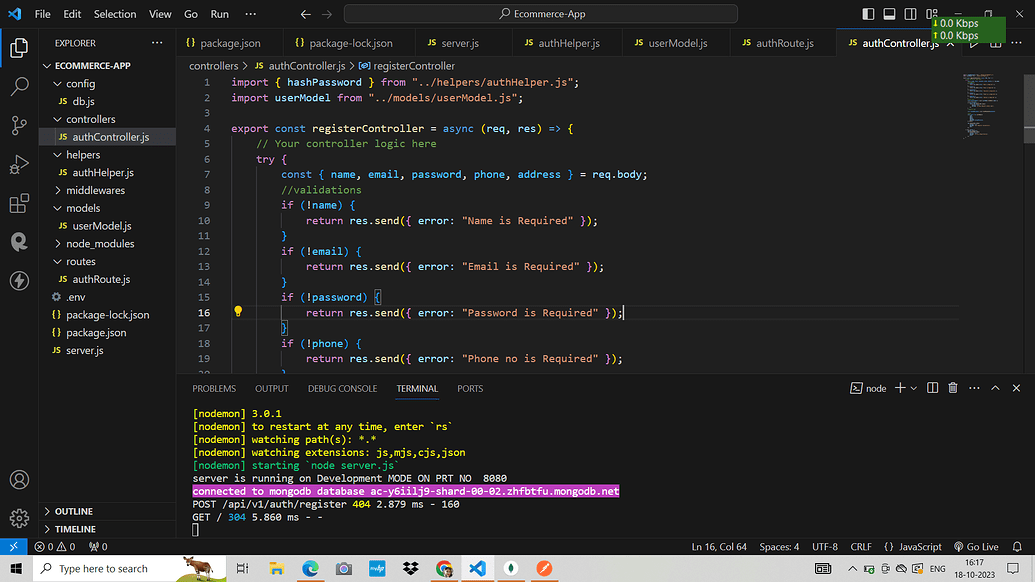This screenshot has height=582, width=1035.
Task: Open the Extensions view icon
Action: [19, 204]
